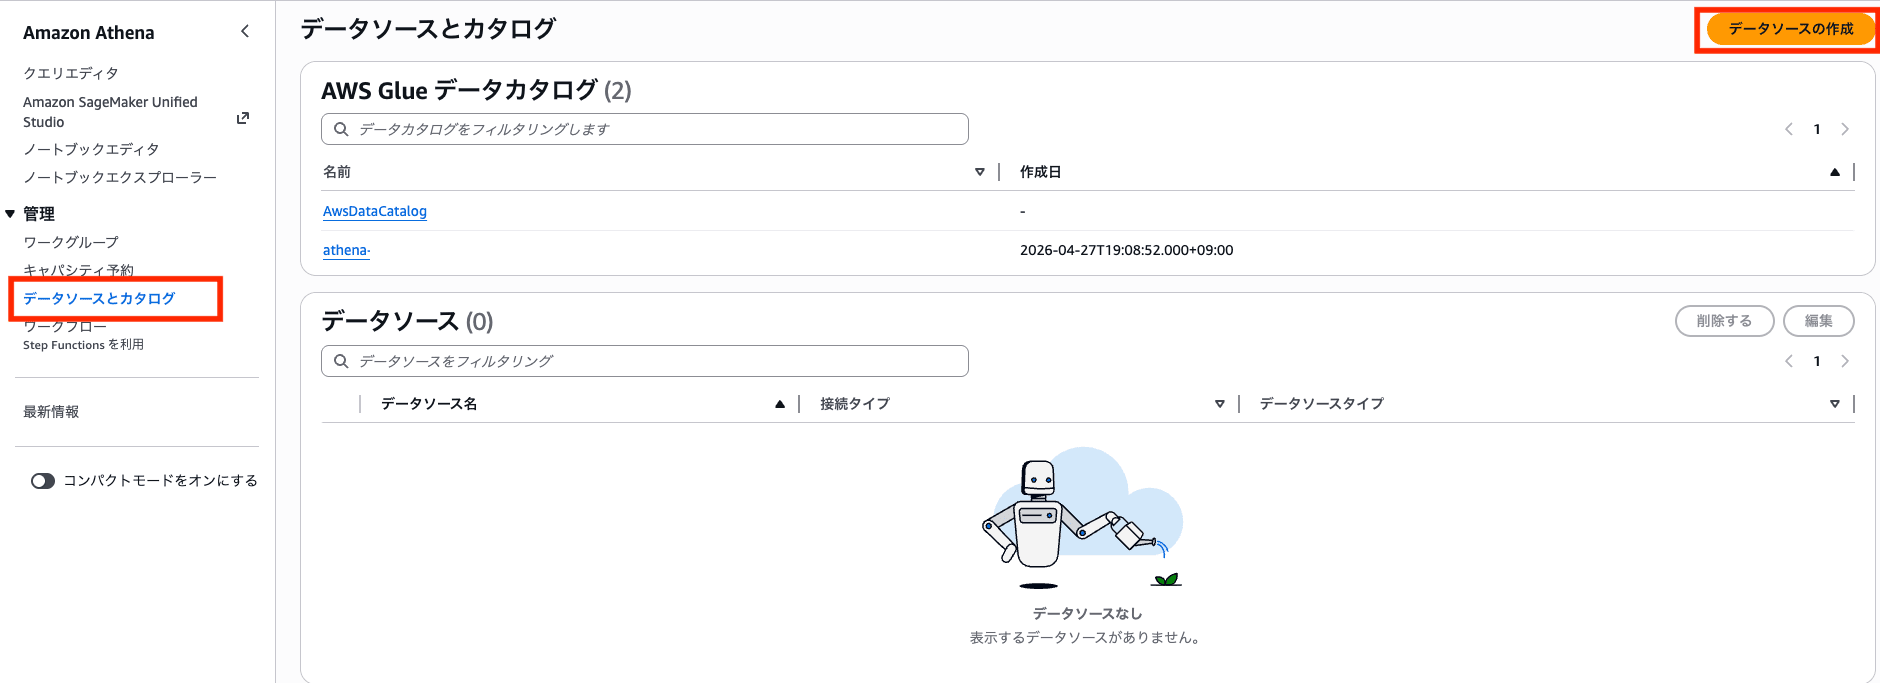This screenshot has width=1880, height=683.
Task: Collapse the Amazon Athena side navigation
Action: 245,32
